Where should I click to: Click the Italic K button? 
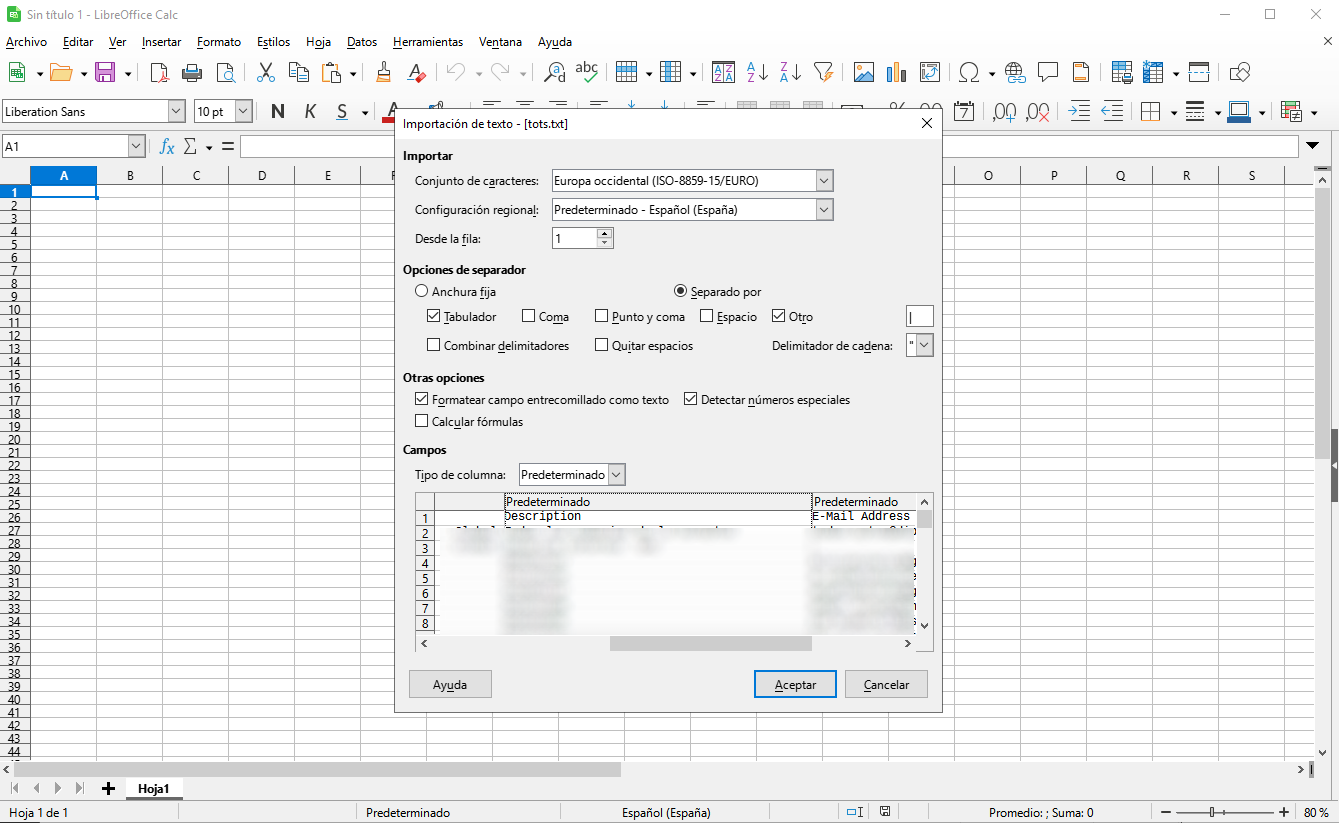(x=310, y=111)
